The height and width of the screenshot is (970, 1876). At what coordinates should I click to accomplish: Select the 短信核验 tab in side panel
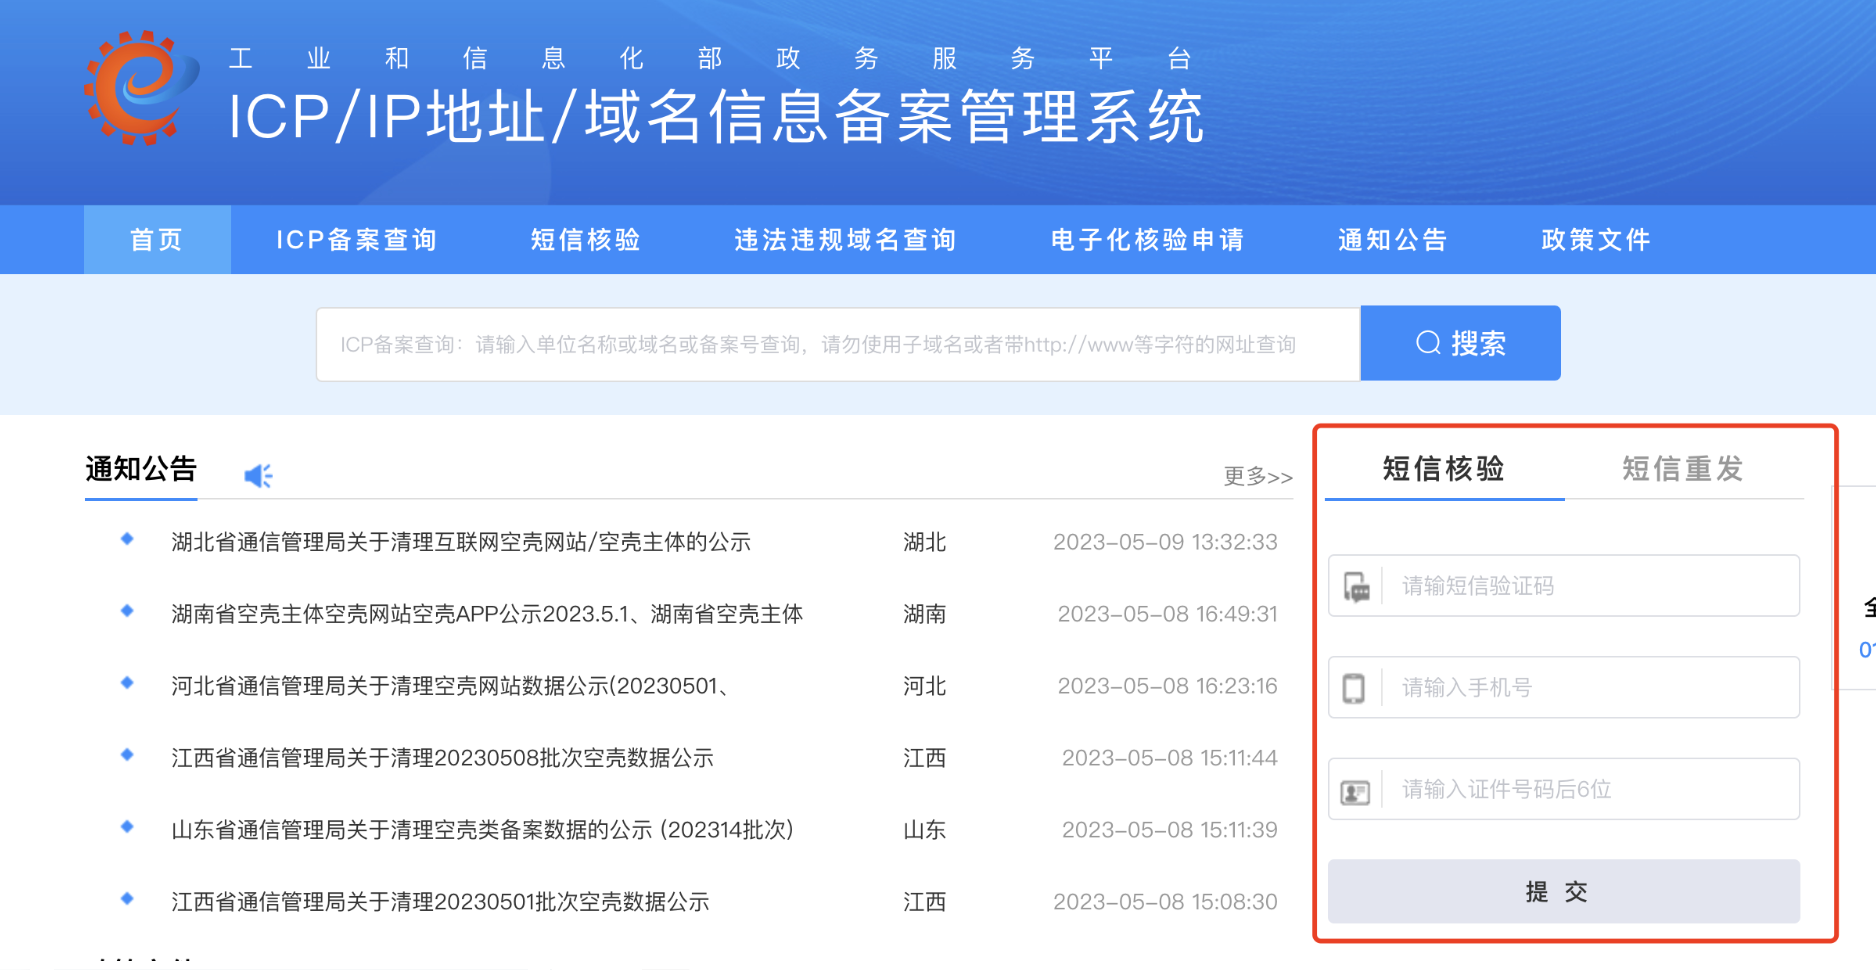pos(1444,468)
